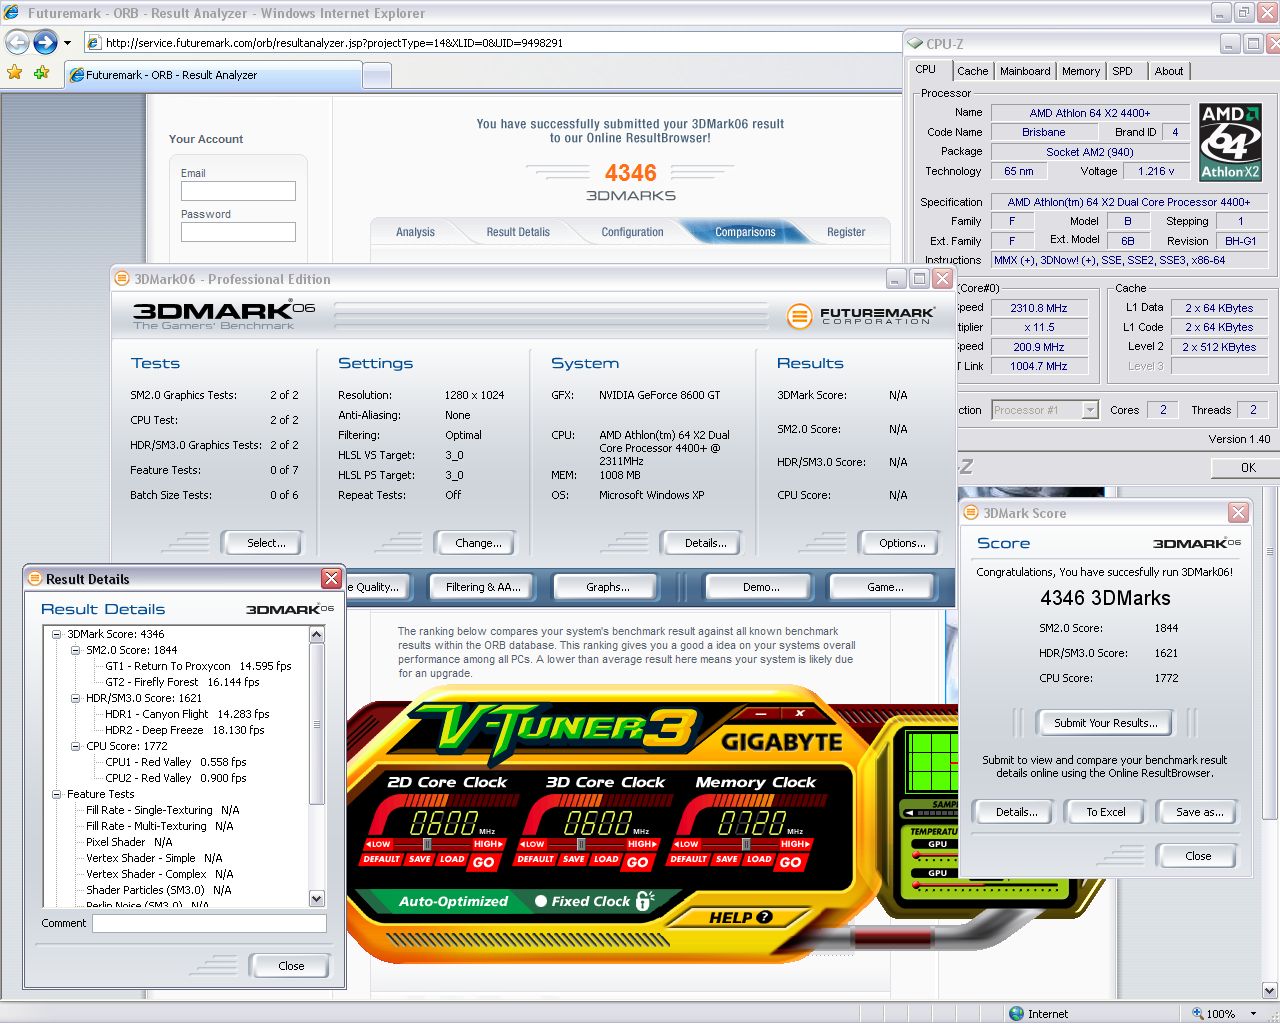Screen dimensions: 1280x1024
Task: Switch to the About tab in CPU-Z
Action: pos(1169,71)
